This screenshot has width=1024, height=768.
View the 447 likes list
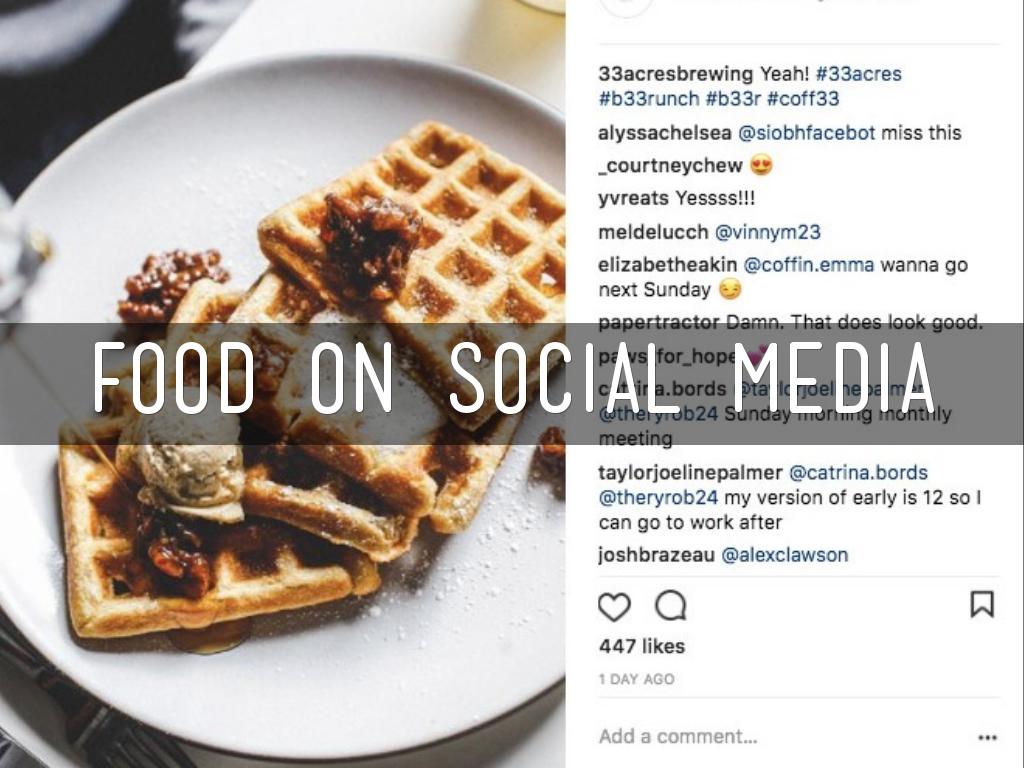pyautogui.click(x=642, y=646)
